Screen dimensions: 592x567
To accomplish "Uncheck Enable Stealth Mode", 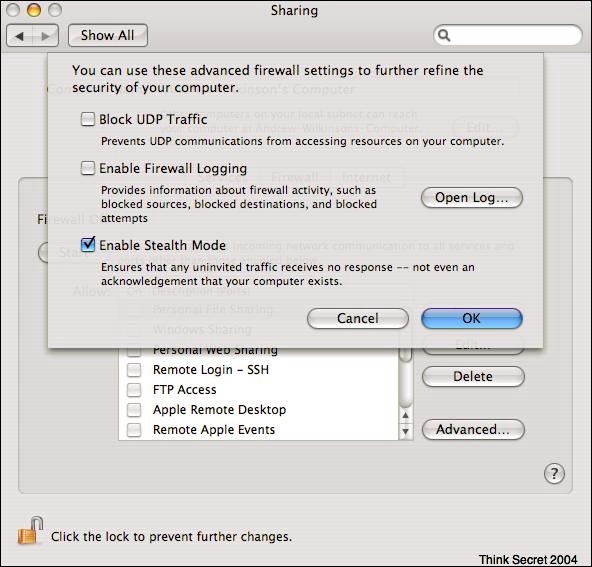I will 88,245.
